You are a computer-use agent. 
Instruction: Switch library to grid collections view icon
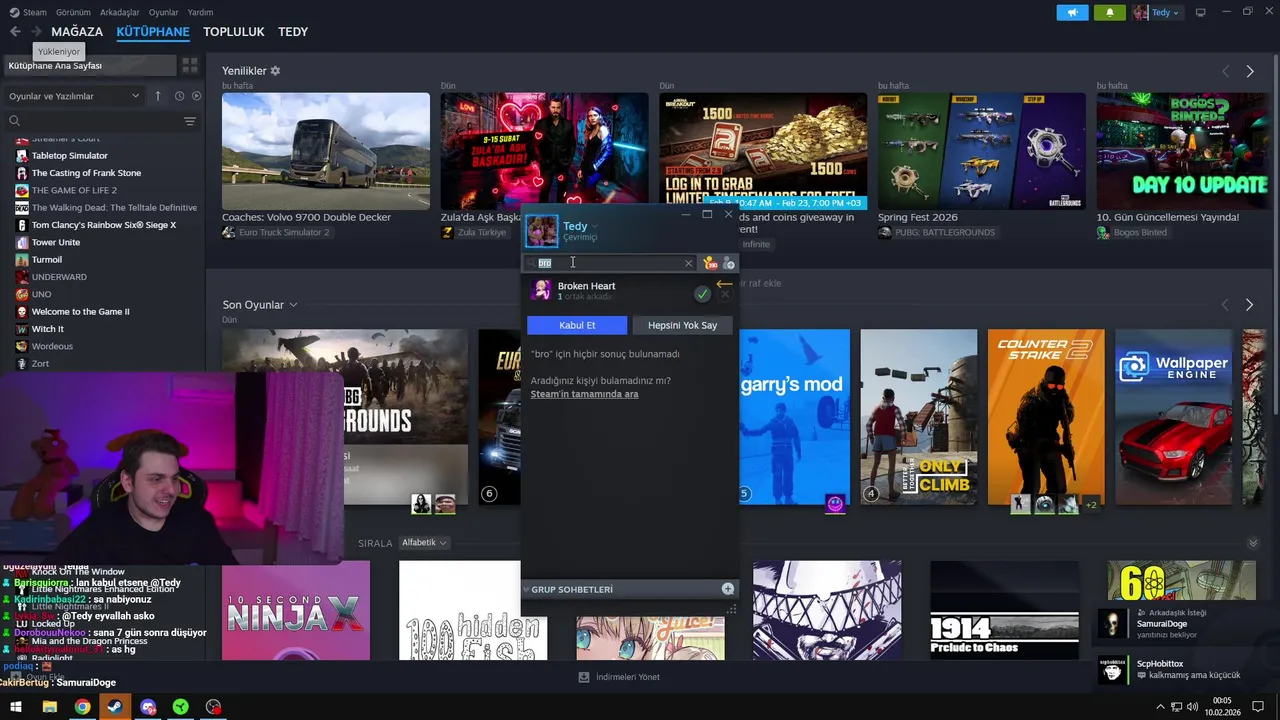(x=190, y=66)
